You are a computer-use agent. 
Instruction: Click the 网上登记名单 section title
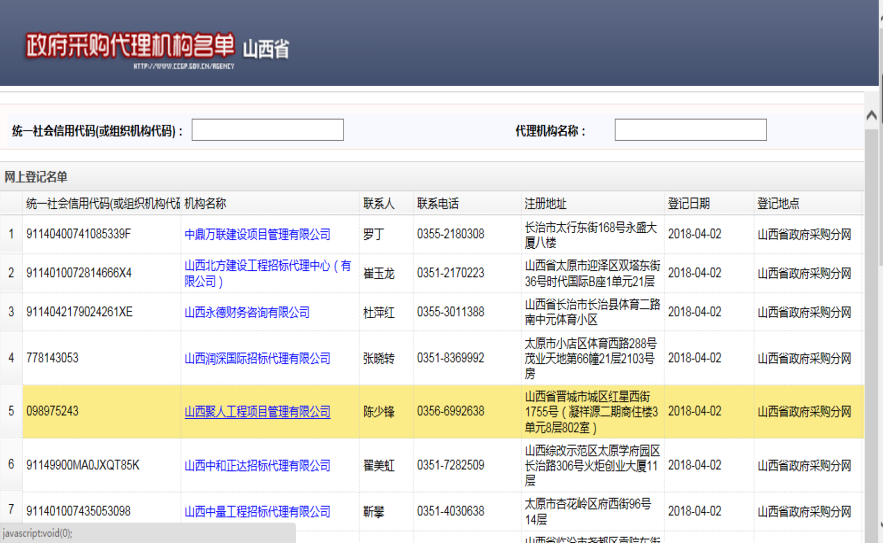tap(36, 177)
